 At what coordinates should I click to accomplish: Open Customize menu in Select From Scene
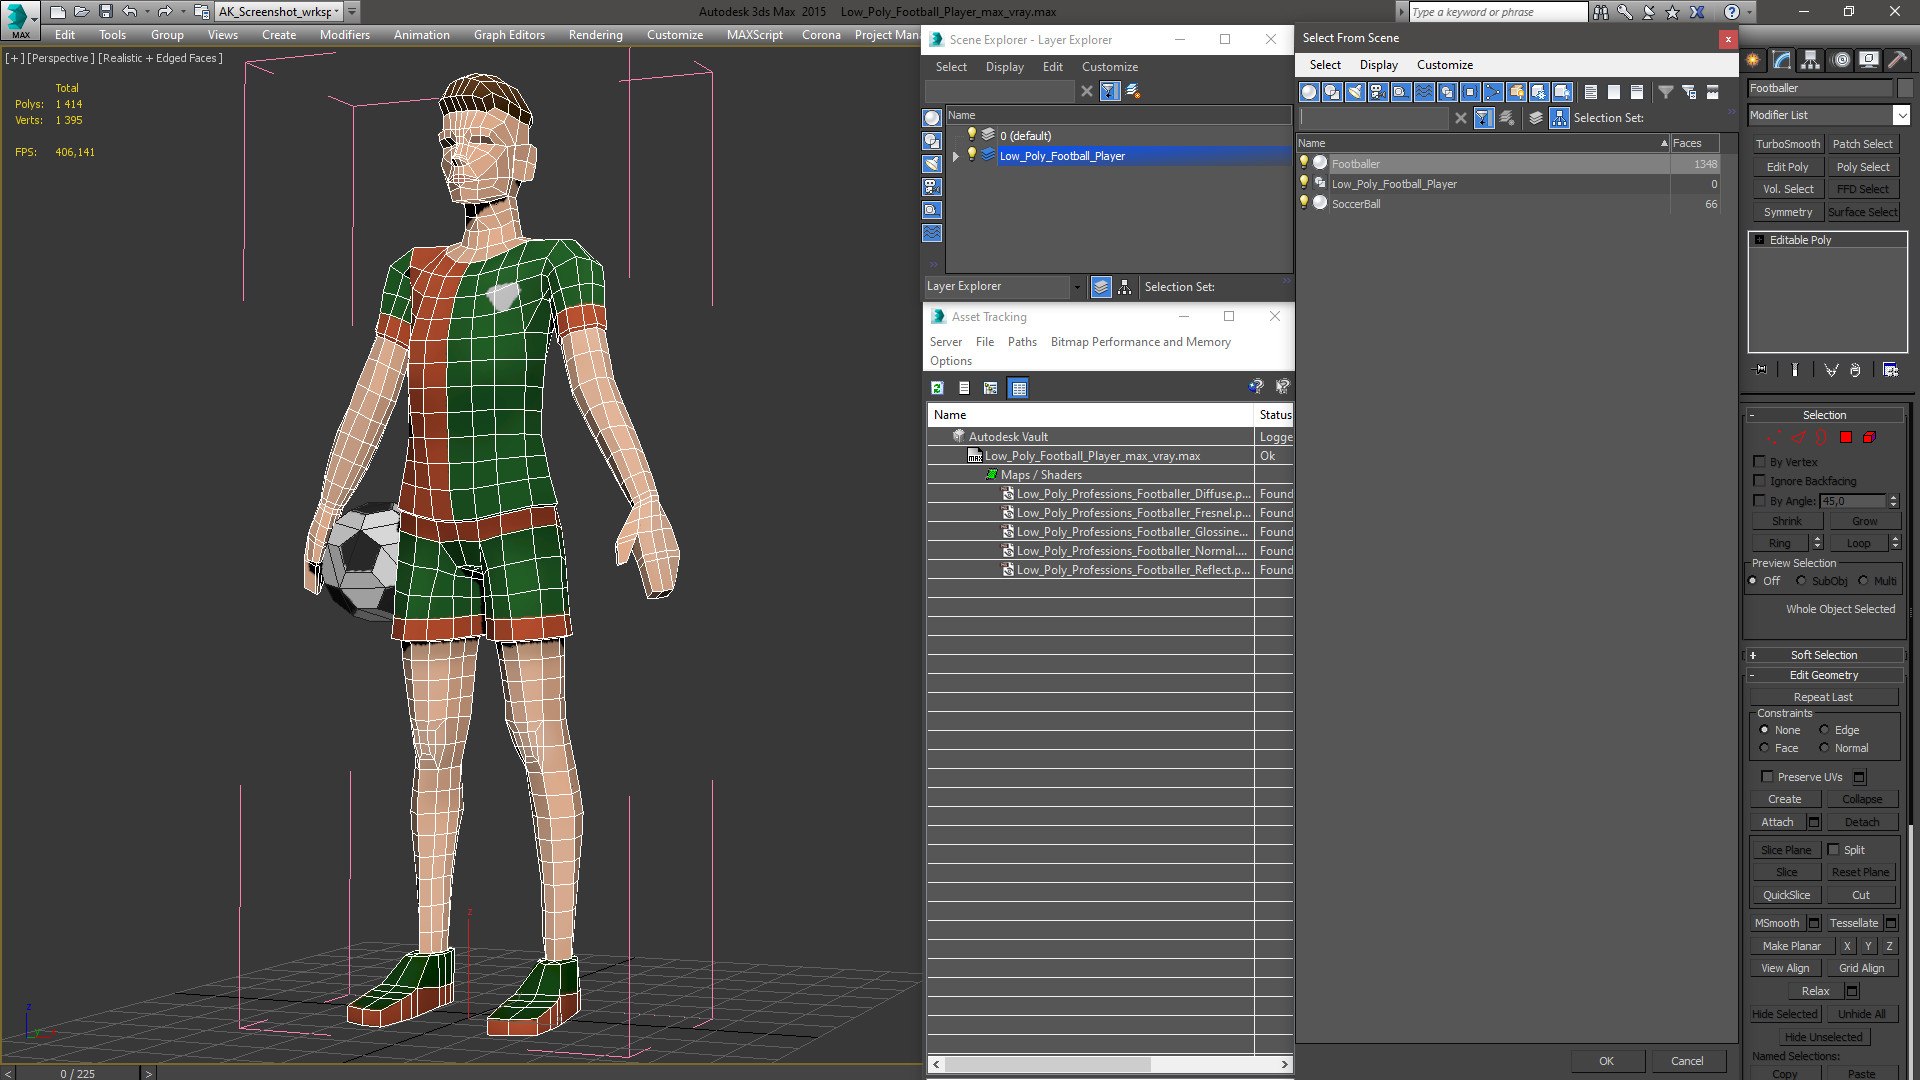pos(1445,65)
